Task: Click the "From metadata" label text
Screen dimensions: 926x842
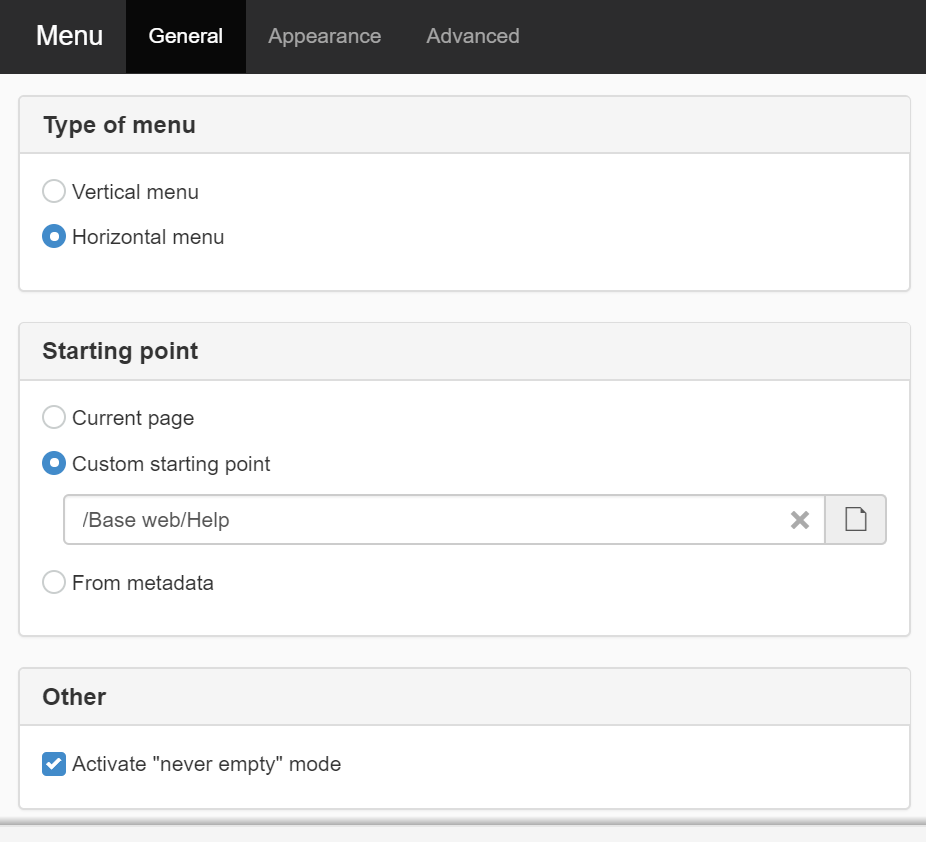Action: (x=143, y=583)
